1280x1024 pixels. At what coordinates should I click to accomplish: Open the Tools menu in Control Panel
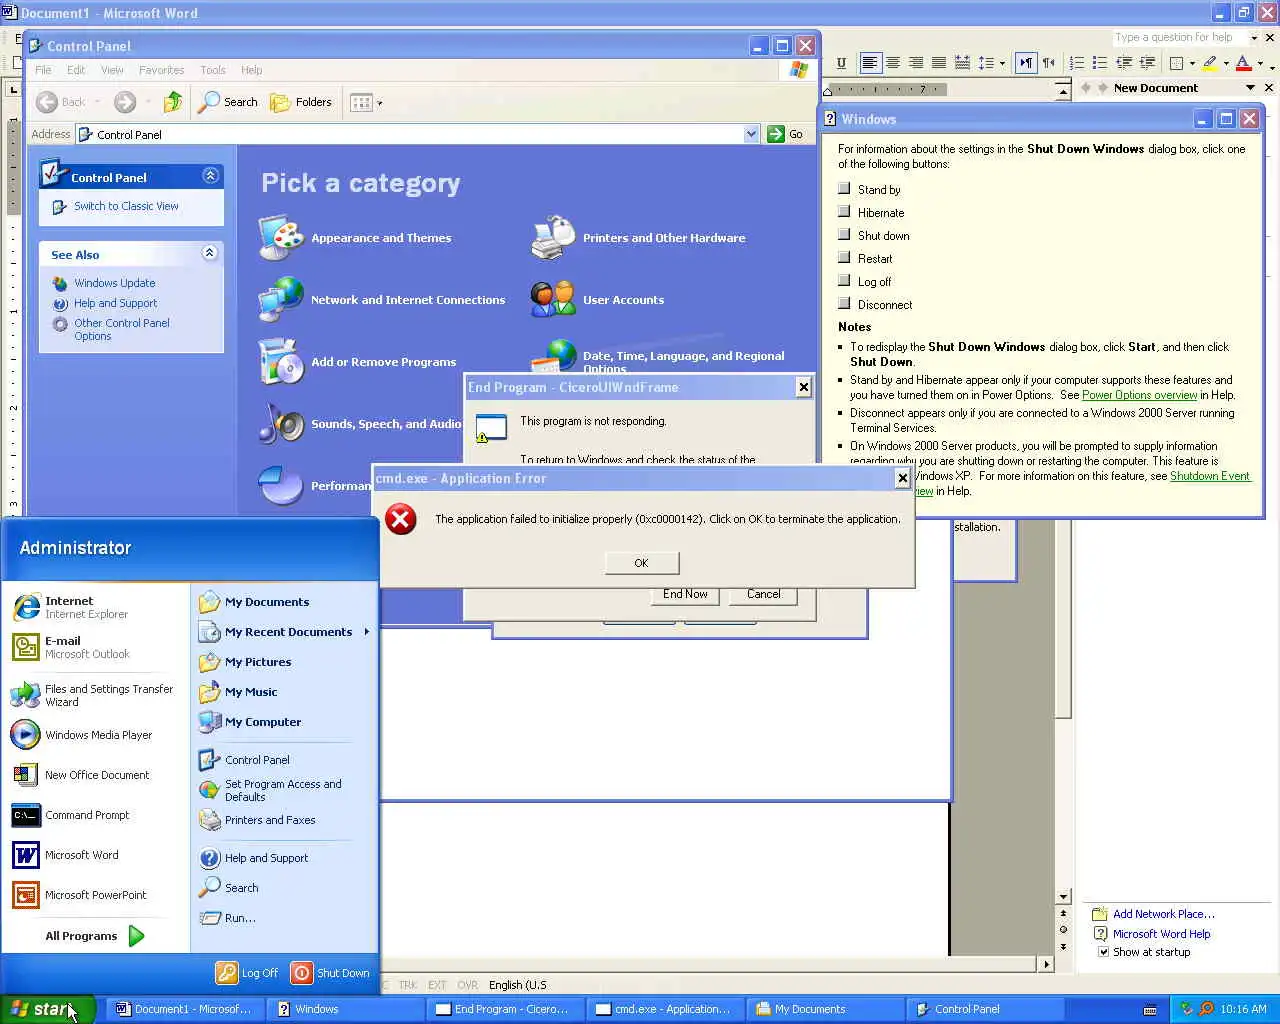point(212,70)
